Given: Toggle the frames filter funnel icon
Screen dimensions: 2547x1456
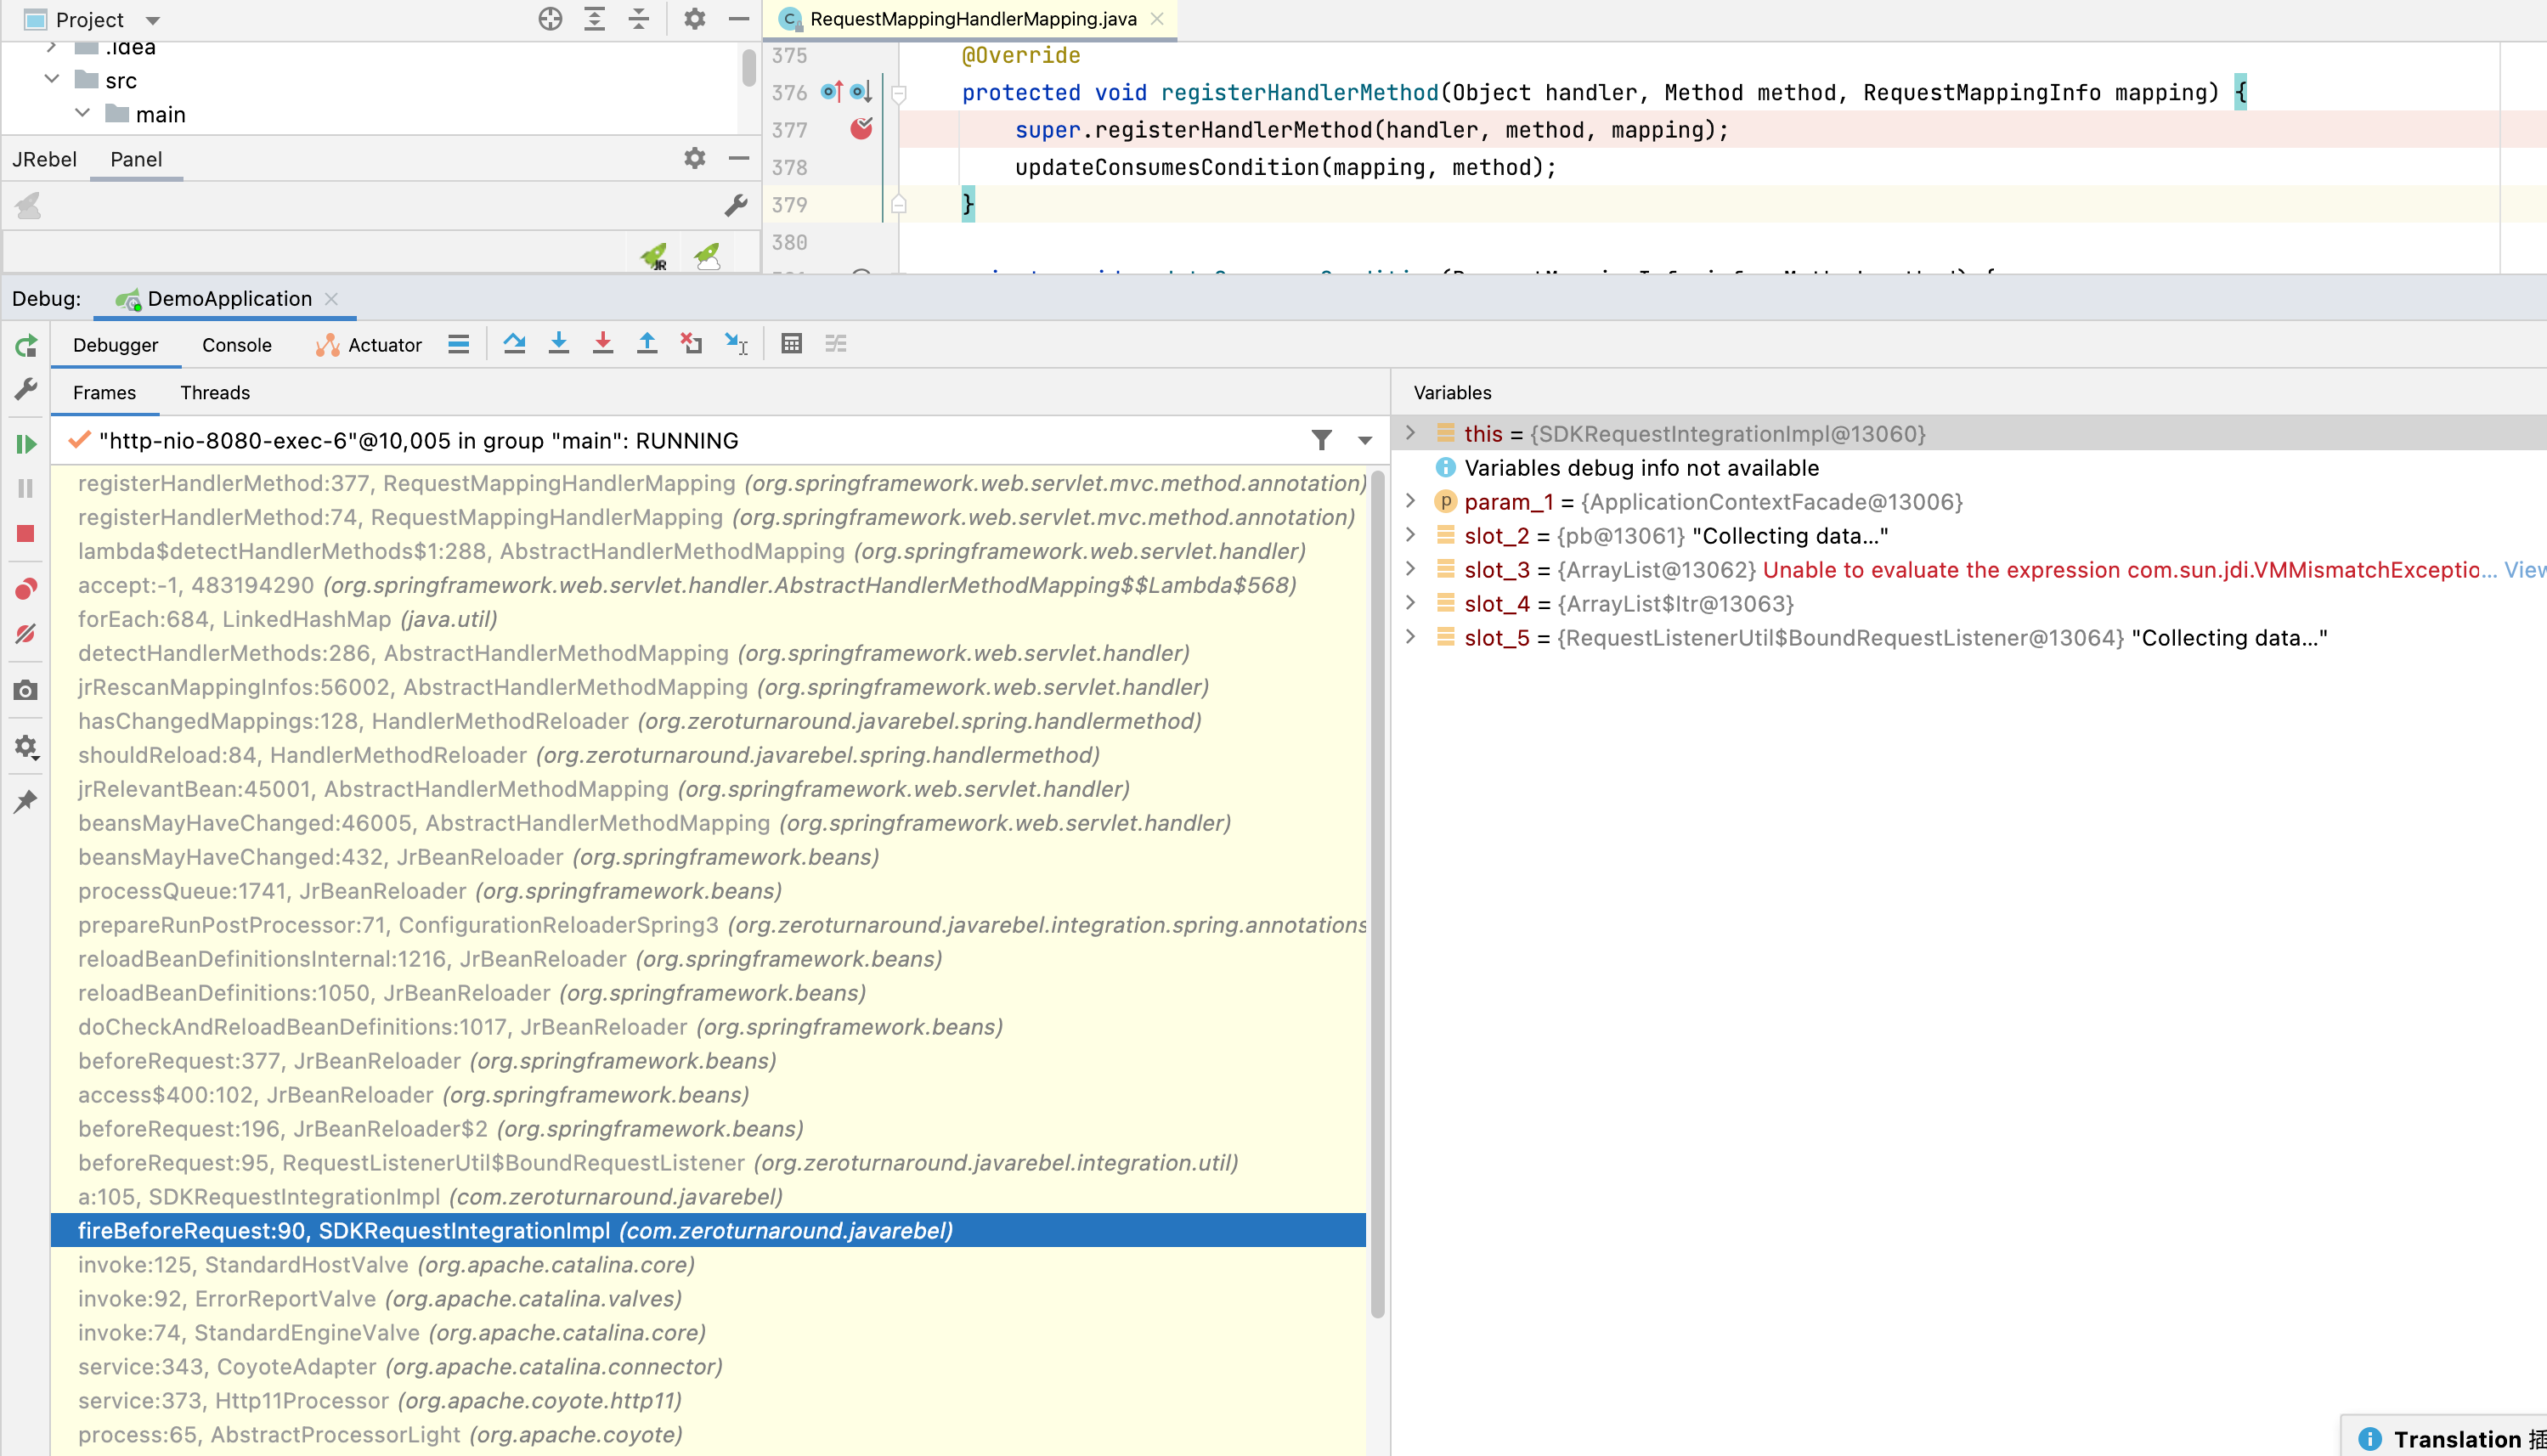Looking at the screenshot, I should [1321, 440].
